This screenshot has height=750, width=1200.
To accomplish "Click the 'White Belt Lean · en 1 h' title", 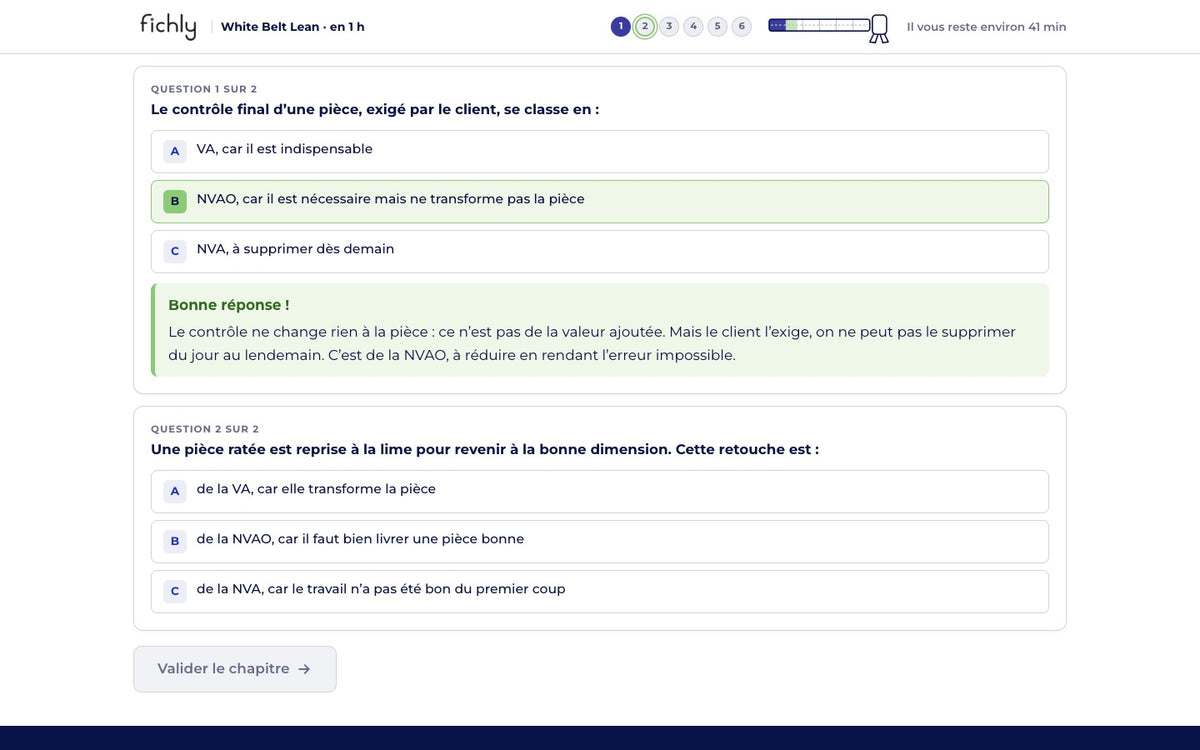I will point(293,27).
